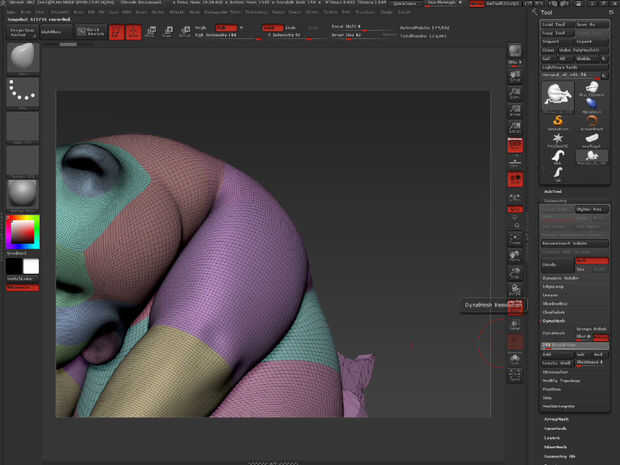Click the L.Sym icon
The height and width of the screenshot is (465, 620).
click(515, 197)
